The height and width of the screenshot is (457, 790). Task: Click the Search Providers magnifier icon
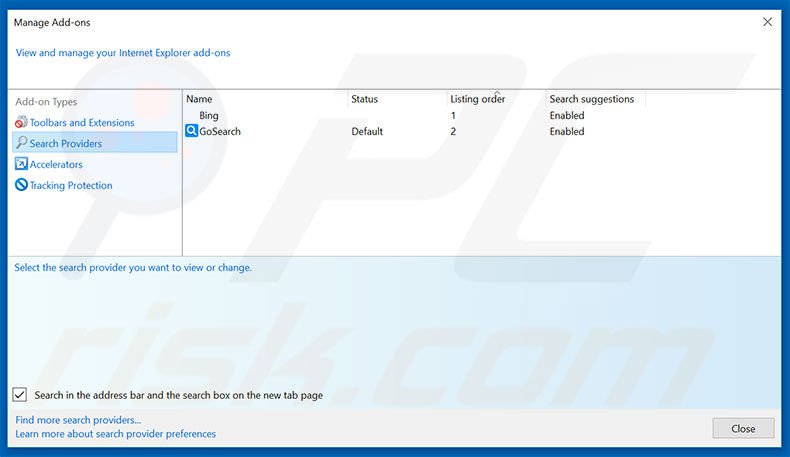21,143
